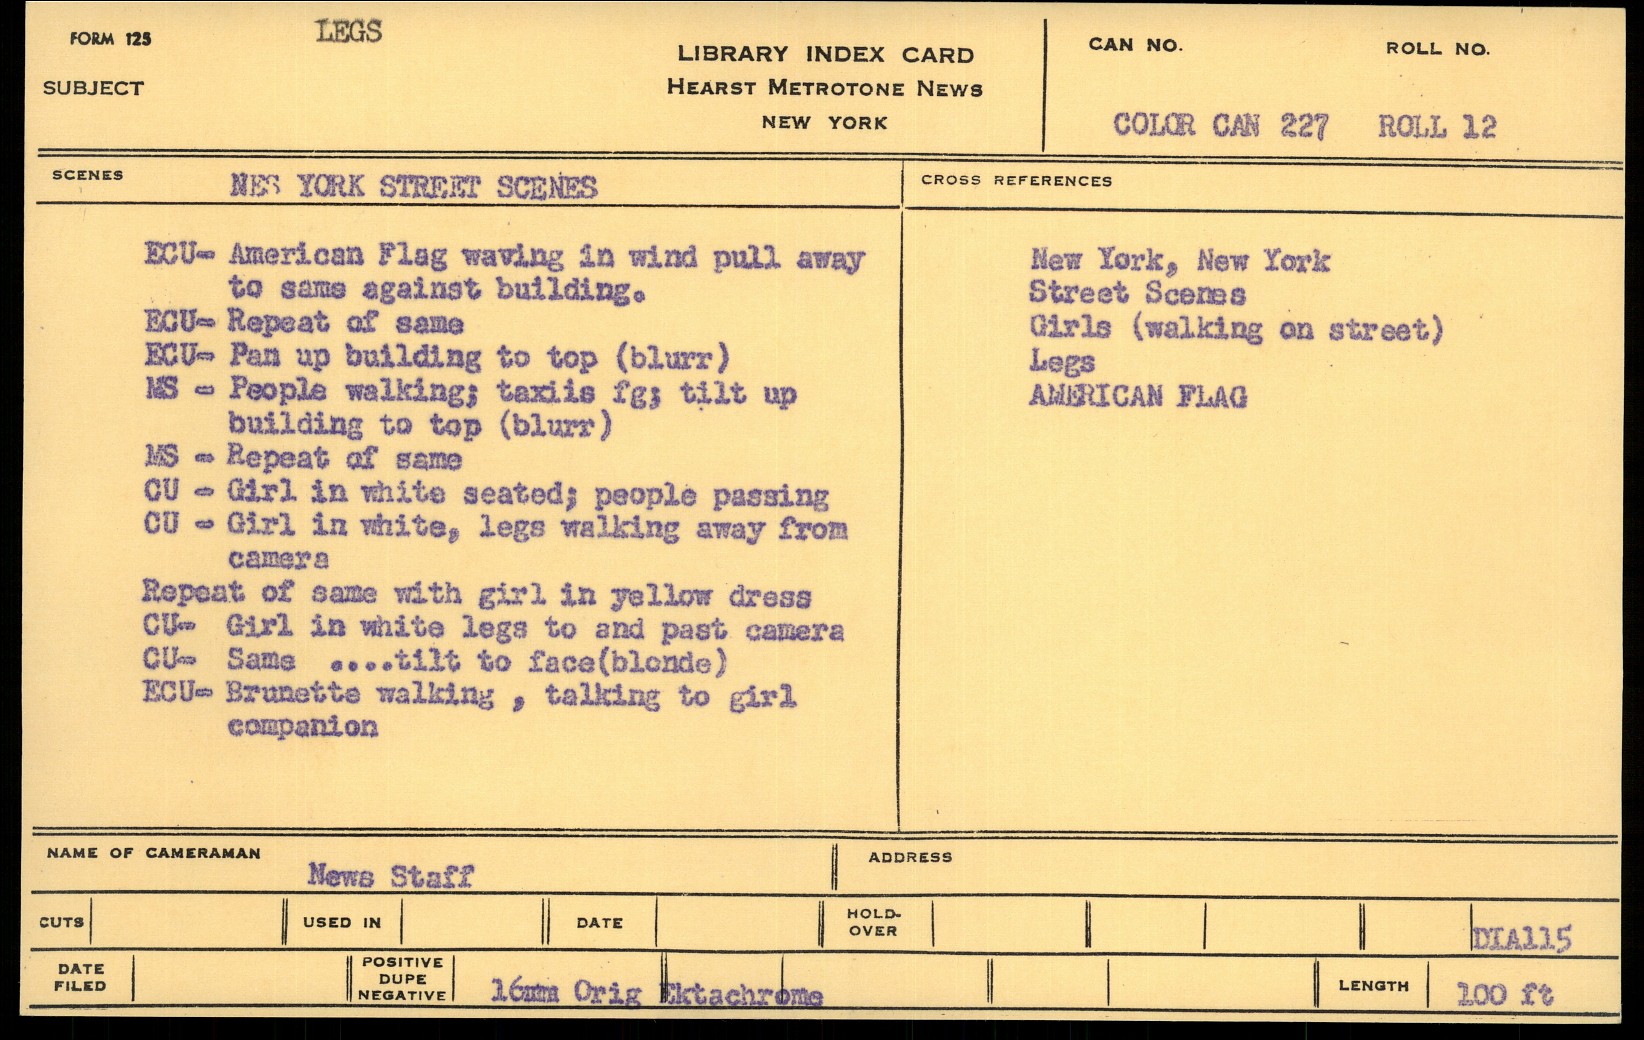The width and height of the screenshot is (1644, 1040).
Task: Click the 'COLOR CAN 227' value
Action: tap(1220, 126)
